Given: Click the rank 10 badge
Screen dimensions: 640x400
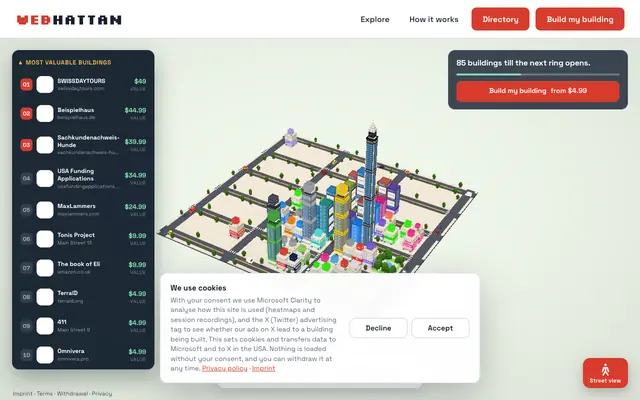Looking at the screenshot, I should point(27,355).
